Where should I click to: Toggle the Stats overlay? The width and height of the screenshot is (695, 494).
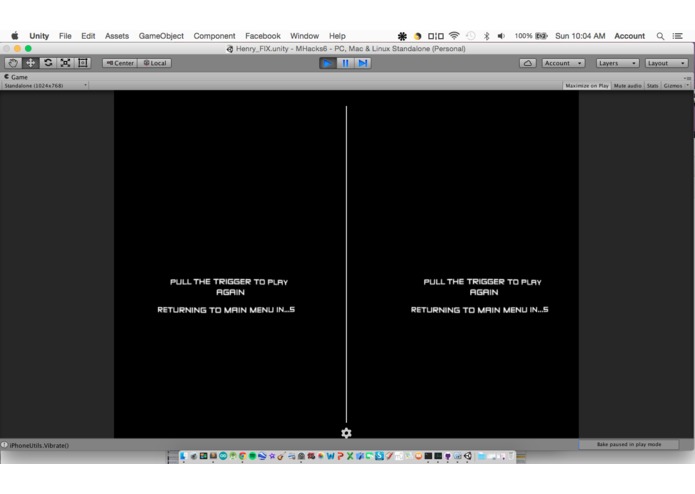(x=652, y=86)
